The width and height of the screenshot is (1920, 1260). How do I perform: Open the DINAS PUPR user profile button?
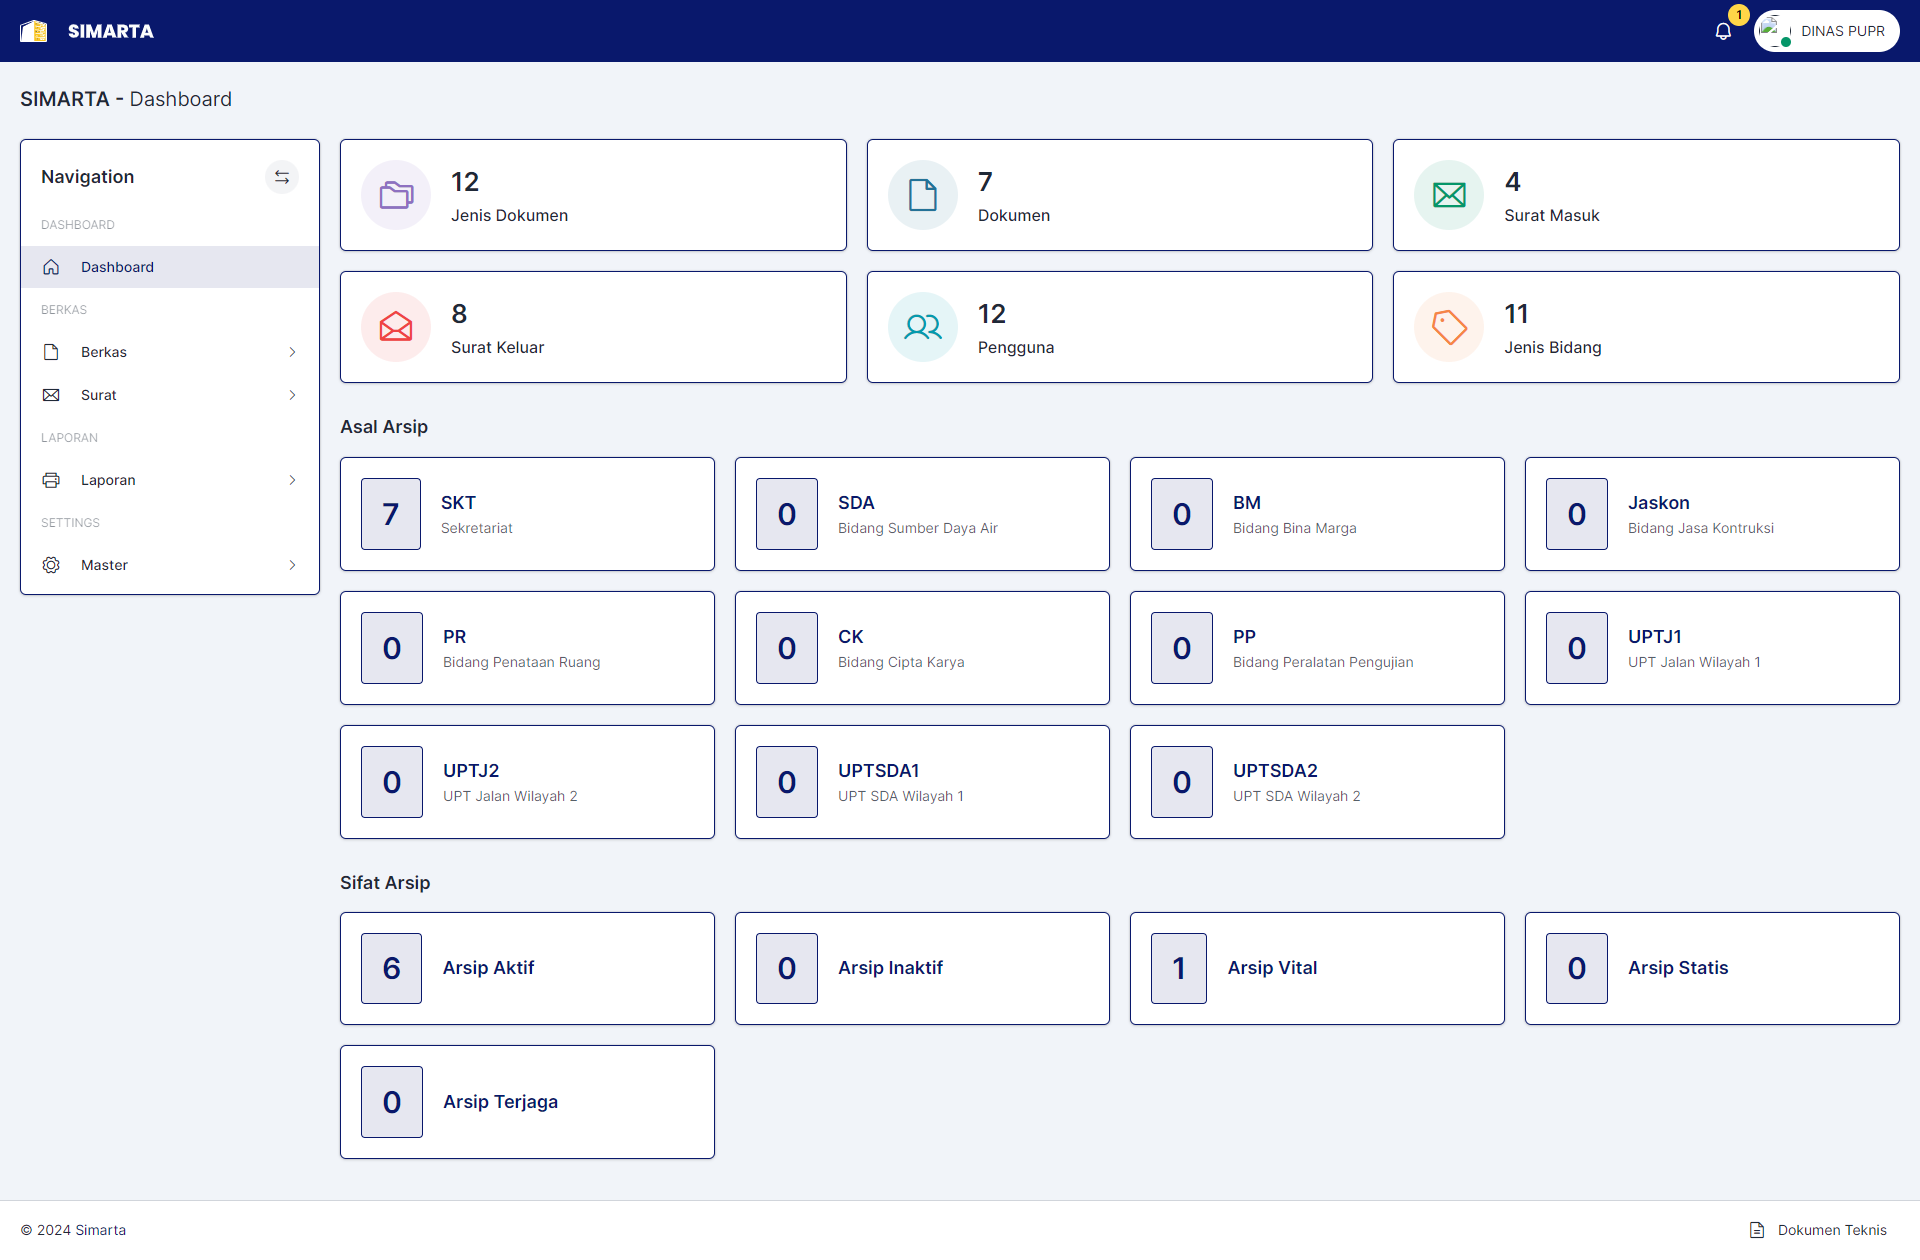tap(1827, 31)
